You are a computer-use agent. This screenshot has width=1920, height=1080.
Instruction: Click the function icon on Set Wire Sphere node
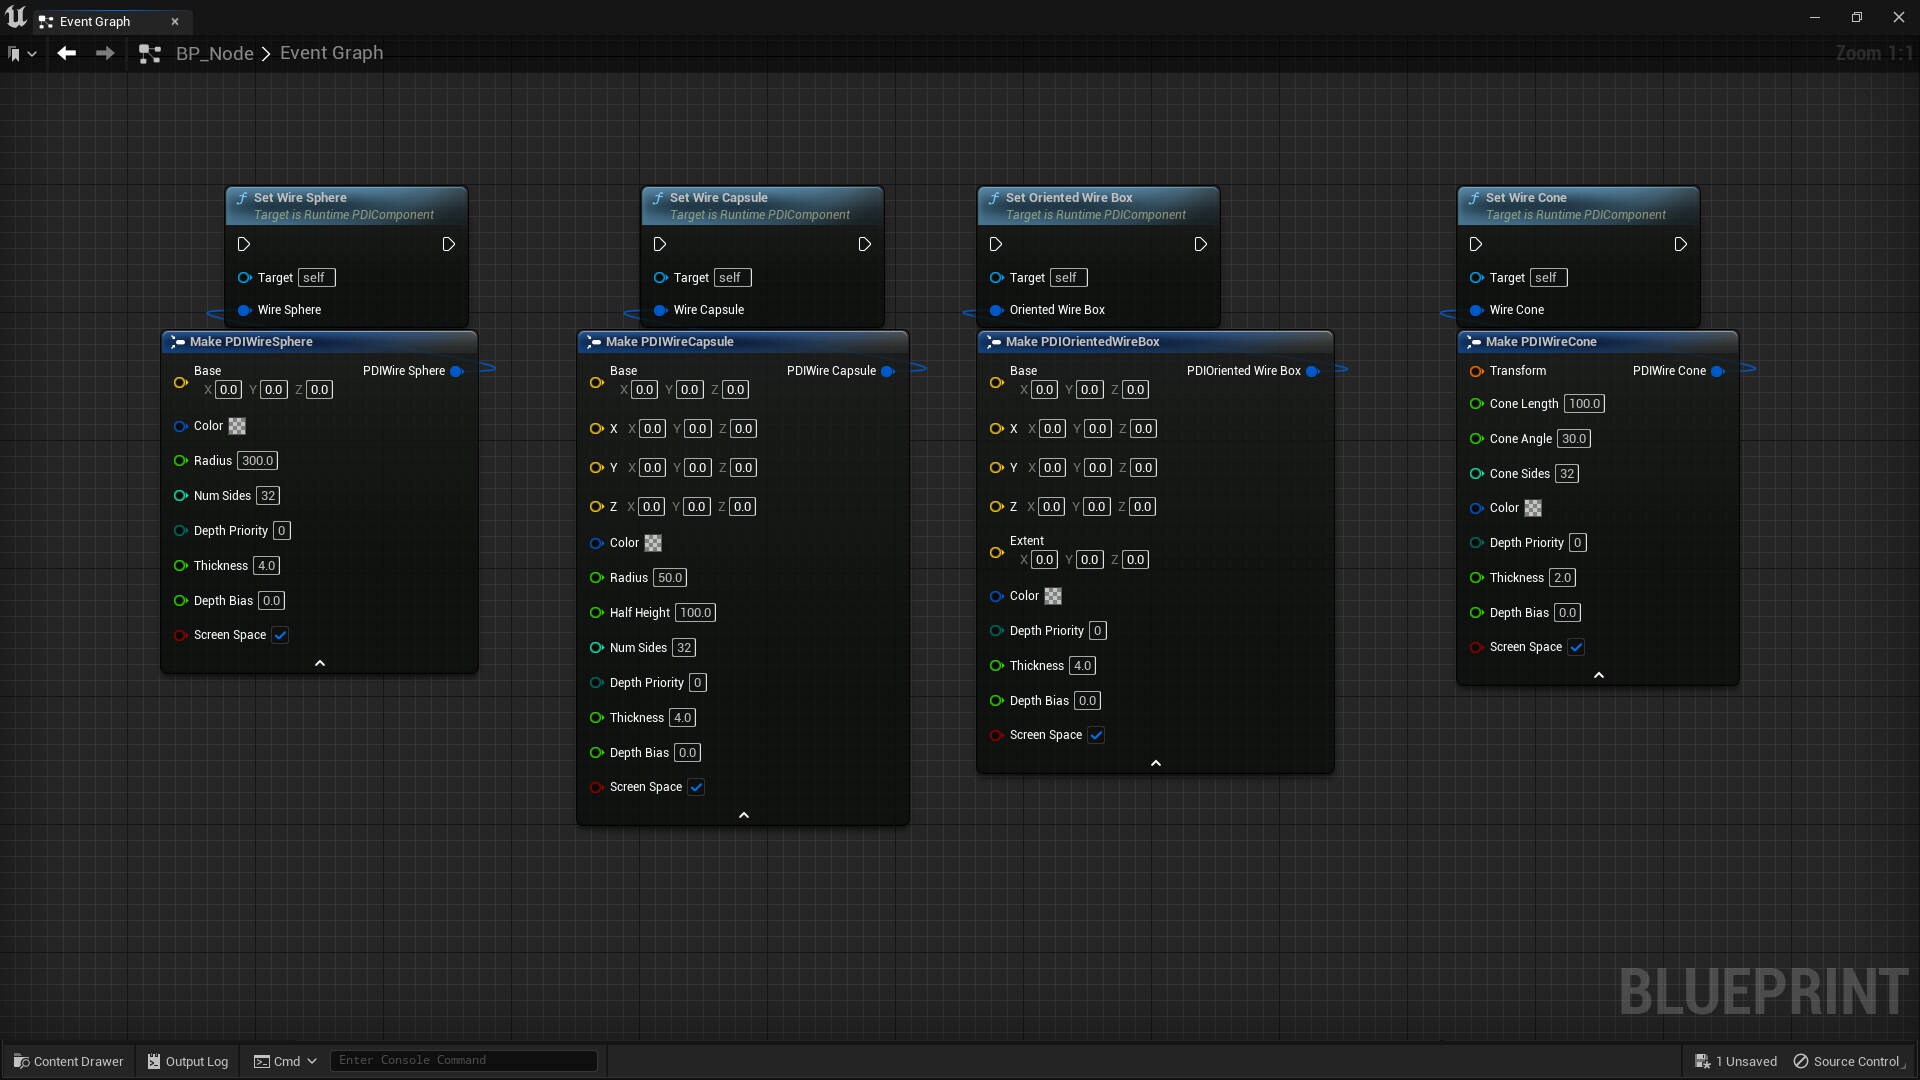pyautogui.click(x=242, y=197)
